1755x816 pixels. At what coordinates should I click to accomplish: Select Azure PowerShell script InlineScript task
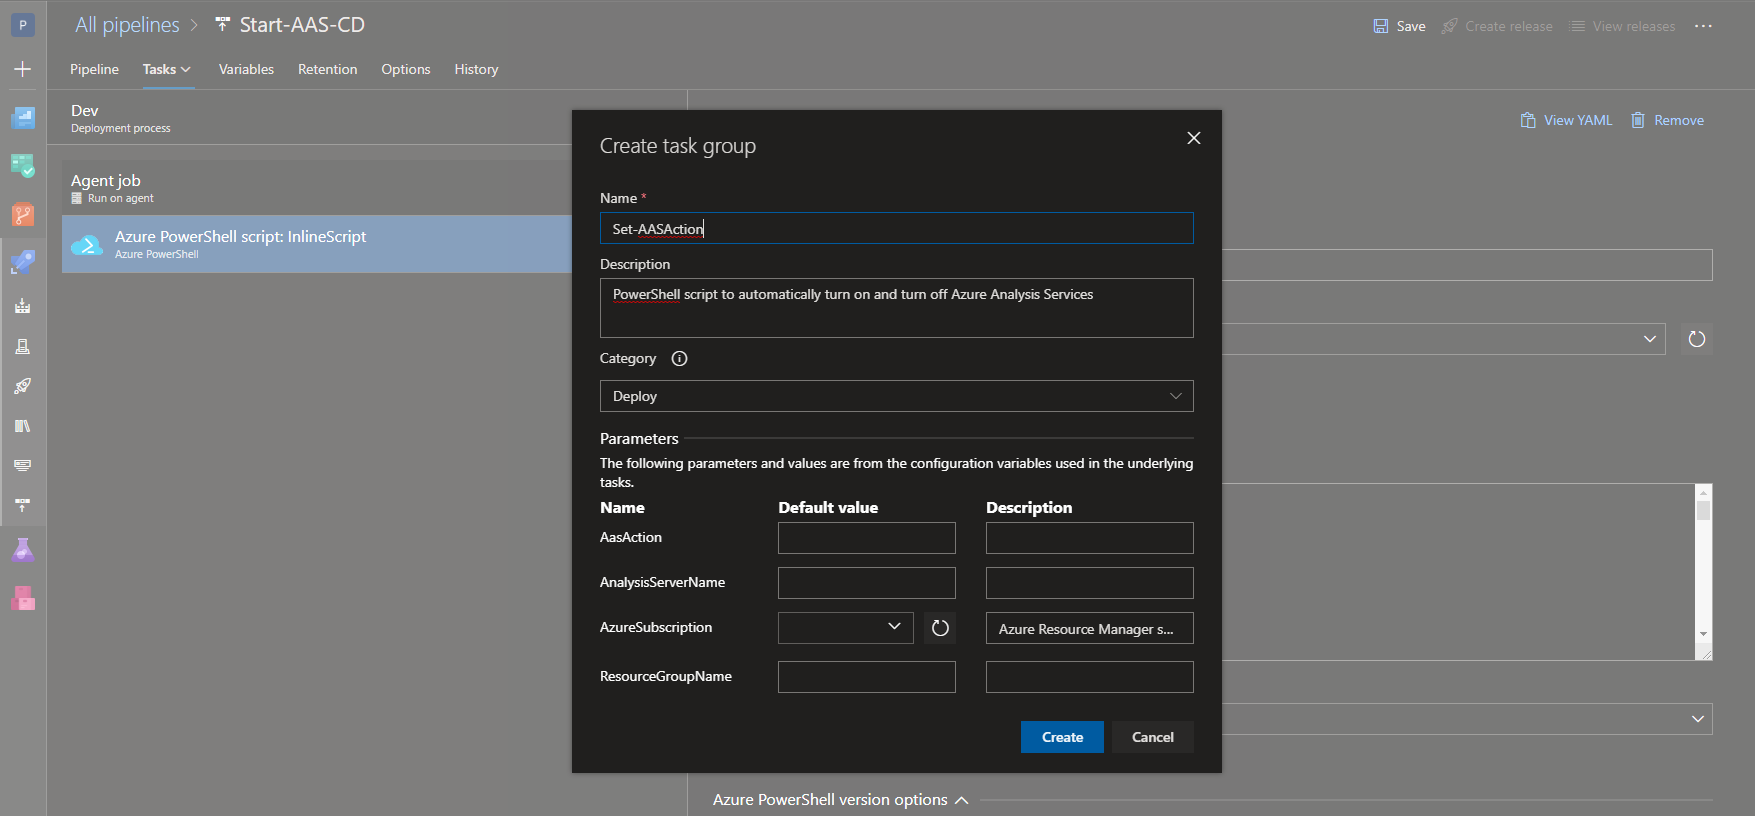317,244
